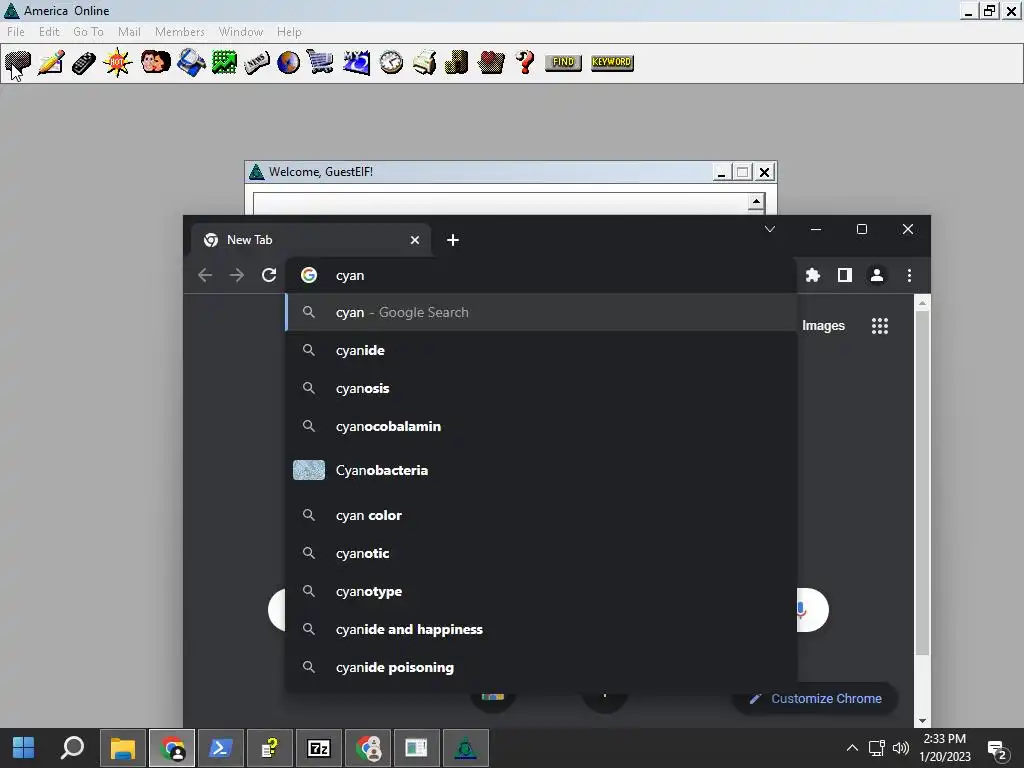Click the Google G icon in address bar
The image size is (1024, 768).
(x=309, y=276)
